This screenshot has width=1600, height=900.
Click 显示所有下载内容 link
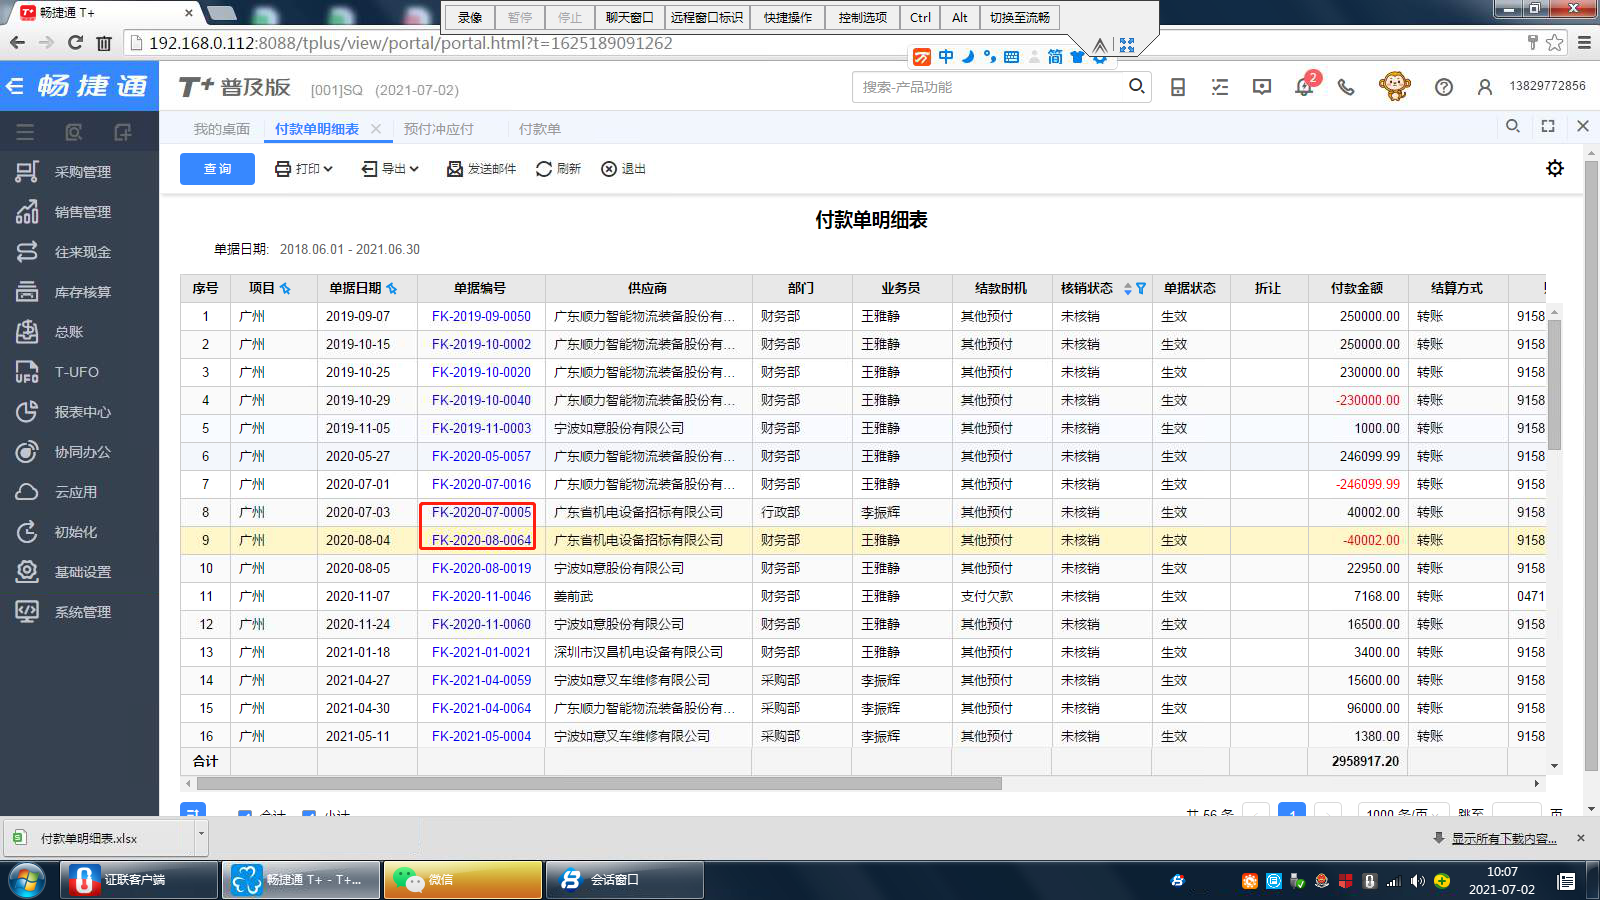[1504, 838]
